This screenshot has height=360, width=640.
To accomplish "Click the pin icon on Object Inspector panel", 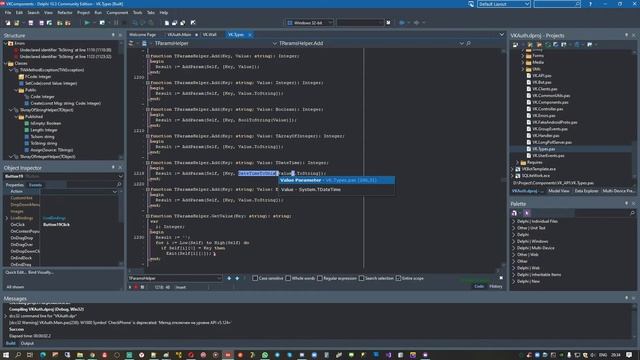I will [x=113, y=167].
